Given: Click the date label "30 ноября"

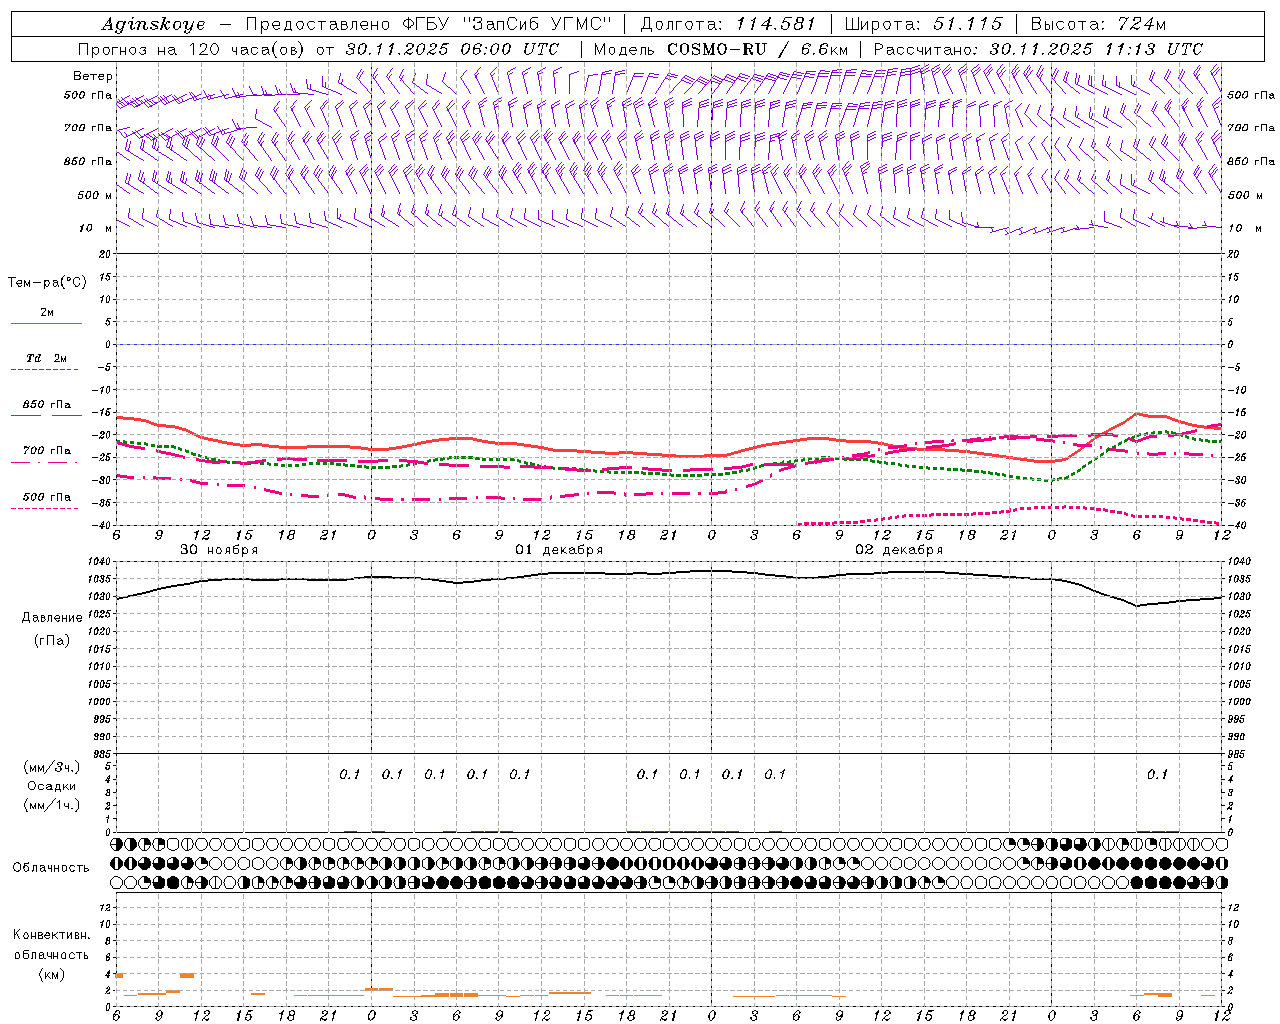Looking at the screenshot, I should point(219,550).
